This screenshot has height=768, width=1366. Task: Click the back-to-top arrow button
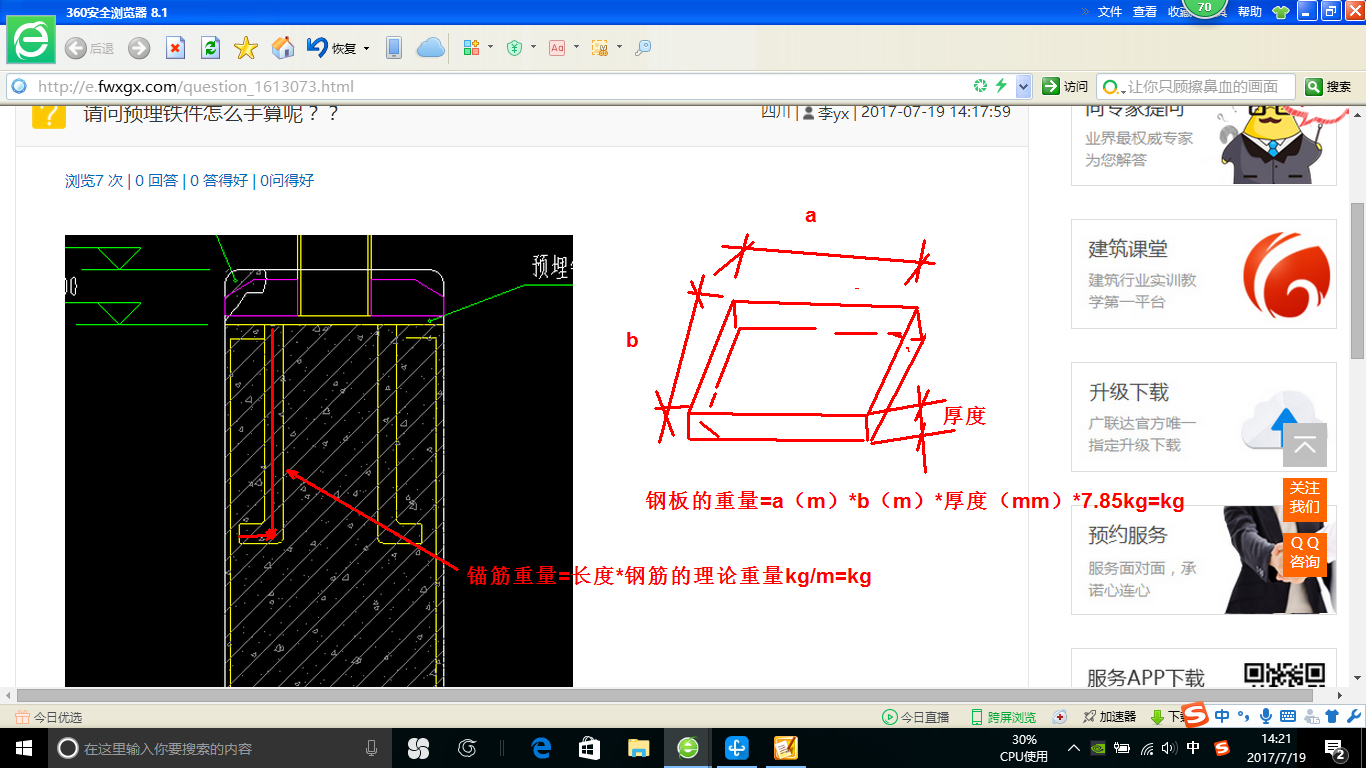pos(1305,445)
